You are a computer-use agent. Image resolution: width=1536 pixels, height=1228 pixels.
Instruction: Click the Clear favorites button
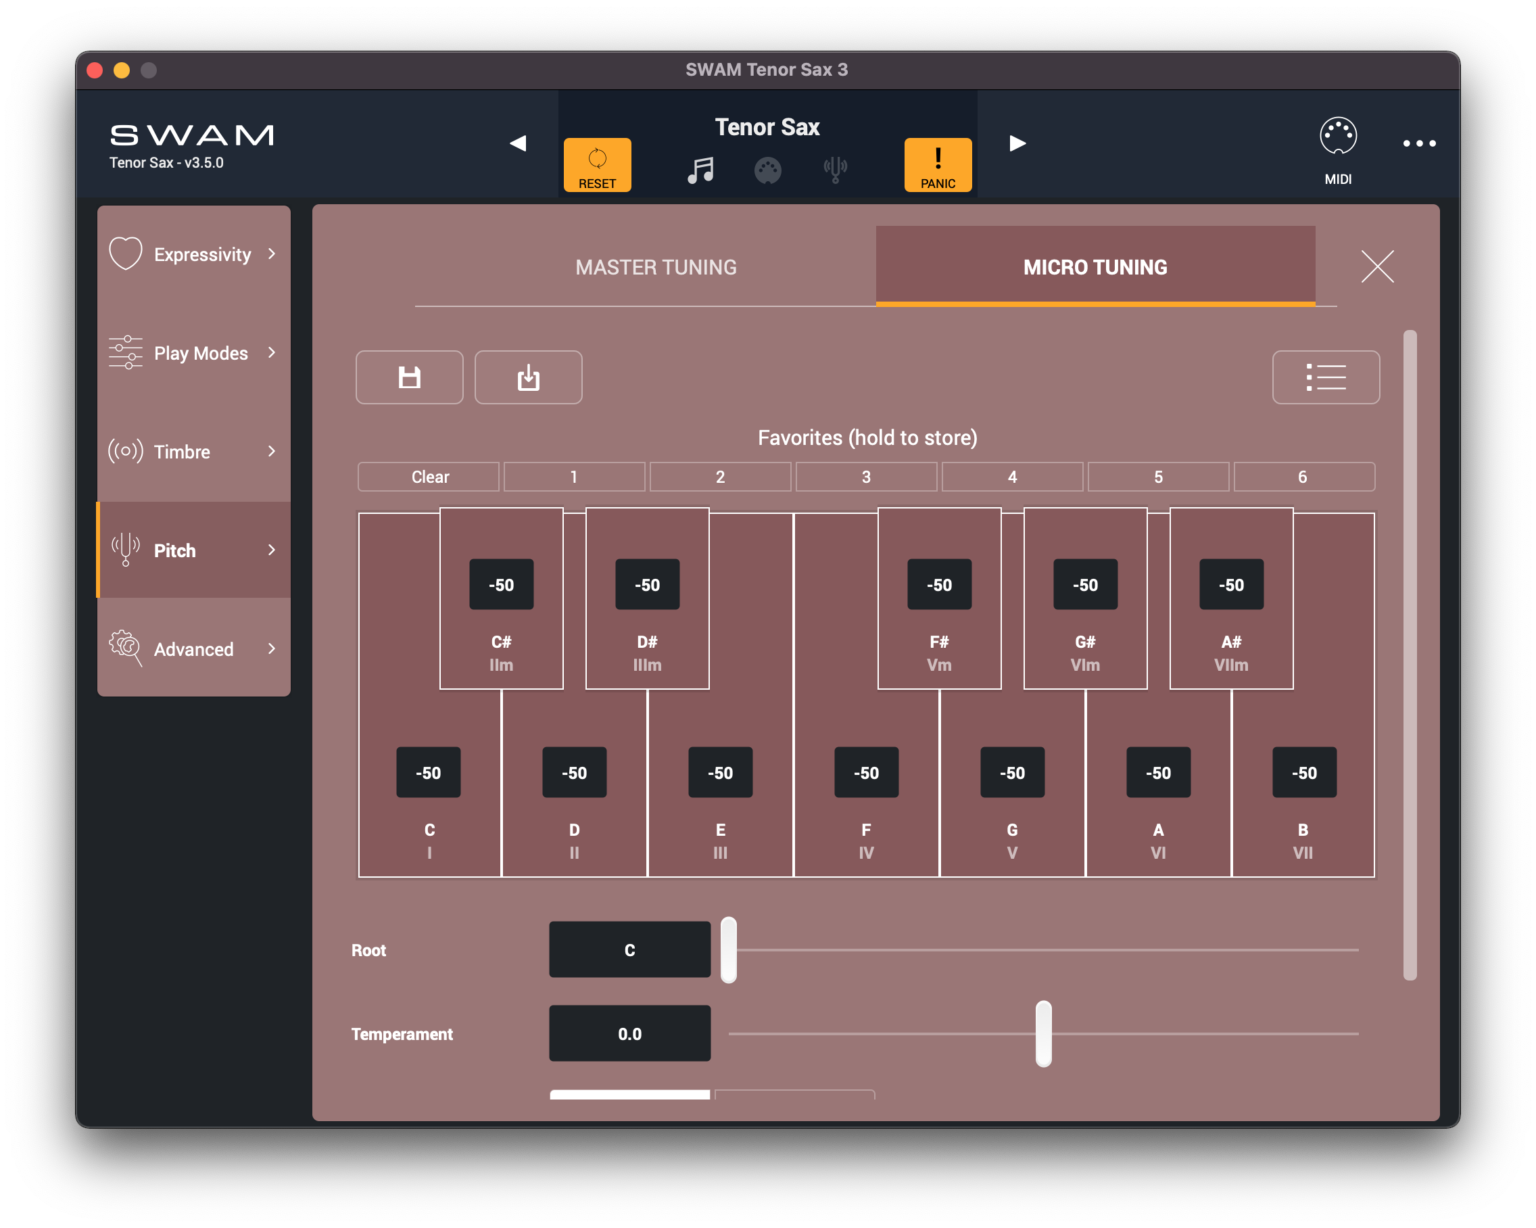coord(428,476)
